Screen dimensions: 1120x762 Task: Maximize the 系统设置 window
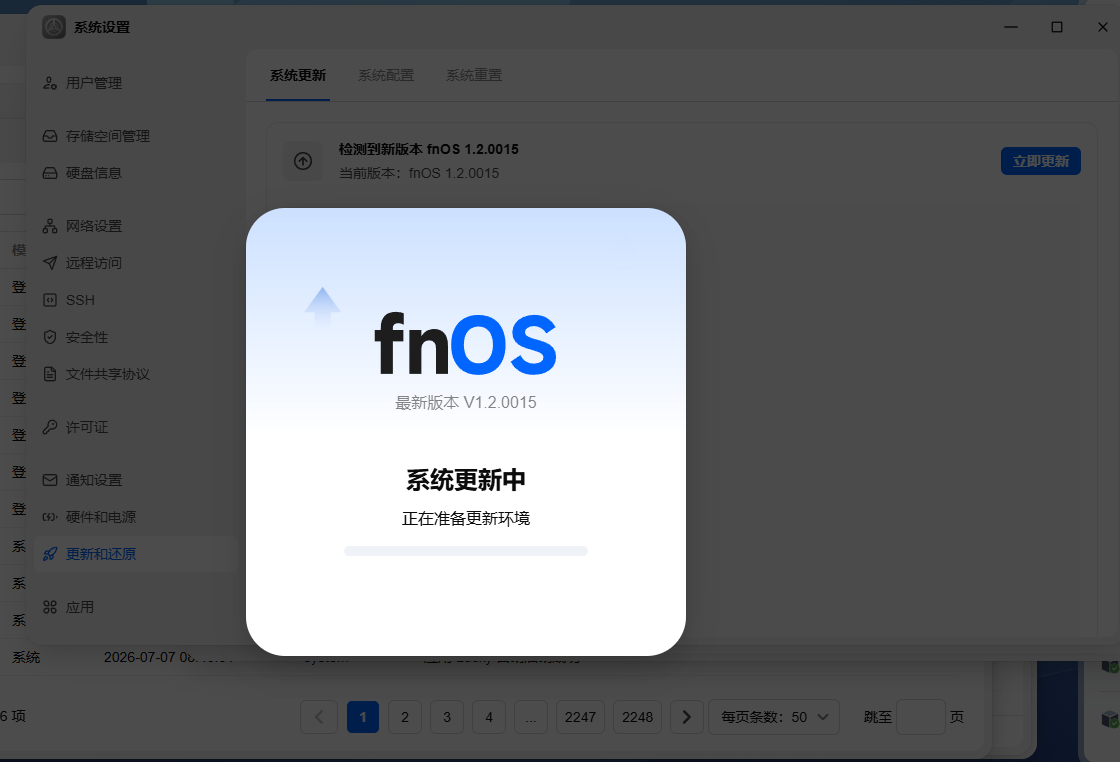[x=1057, y=27]
